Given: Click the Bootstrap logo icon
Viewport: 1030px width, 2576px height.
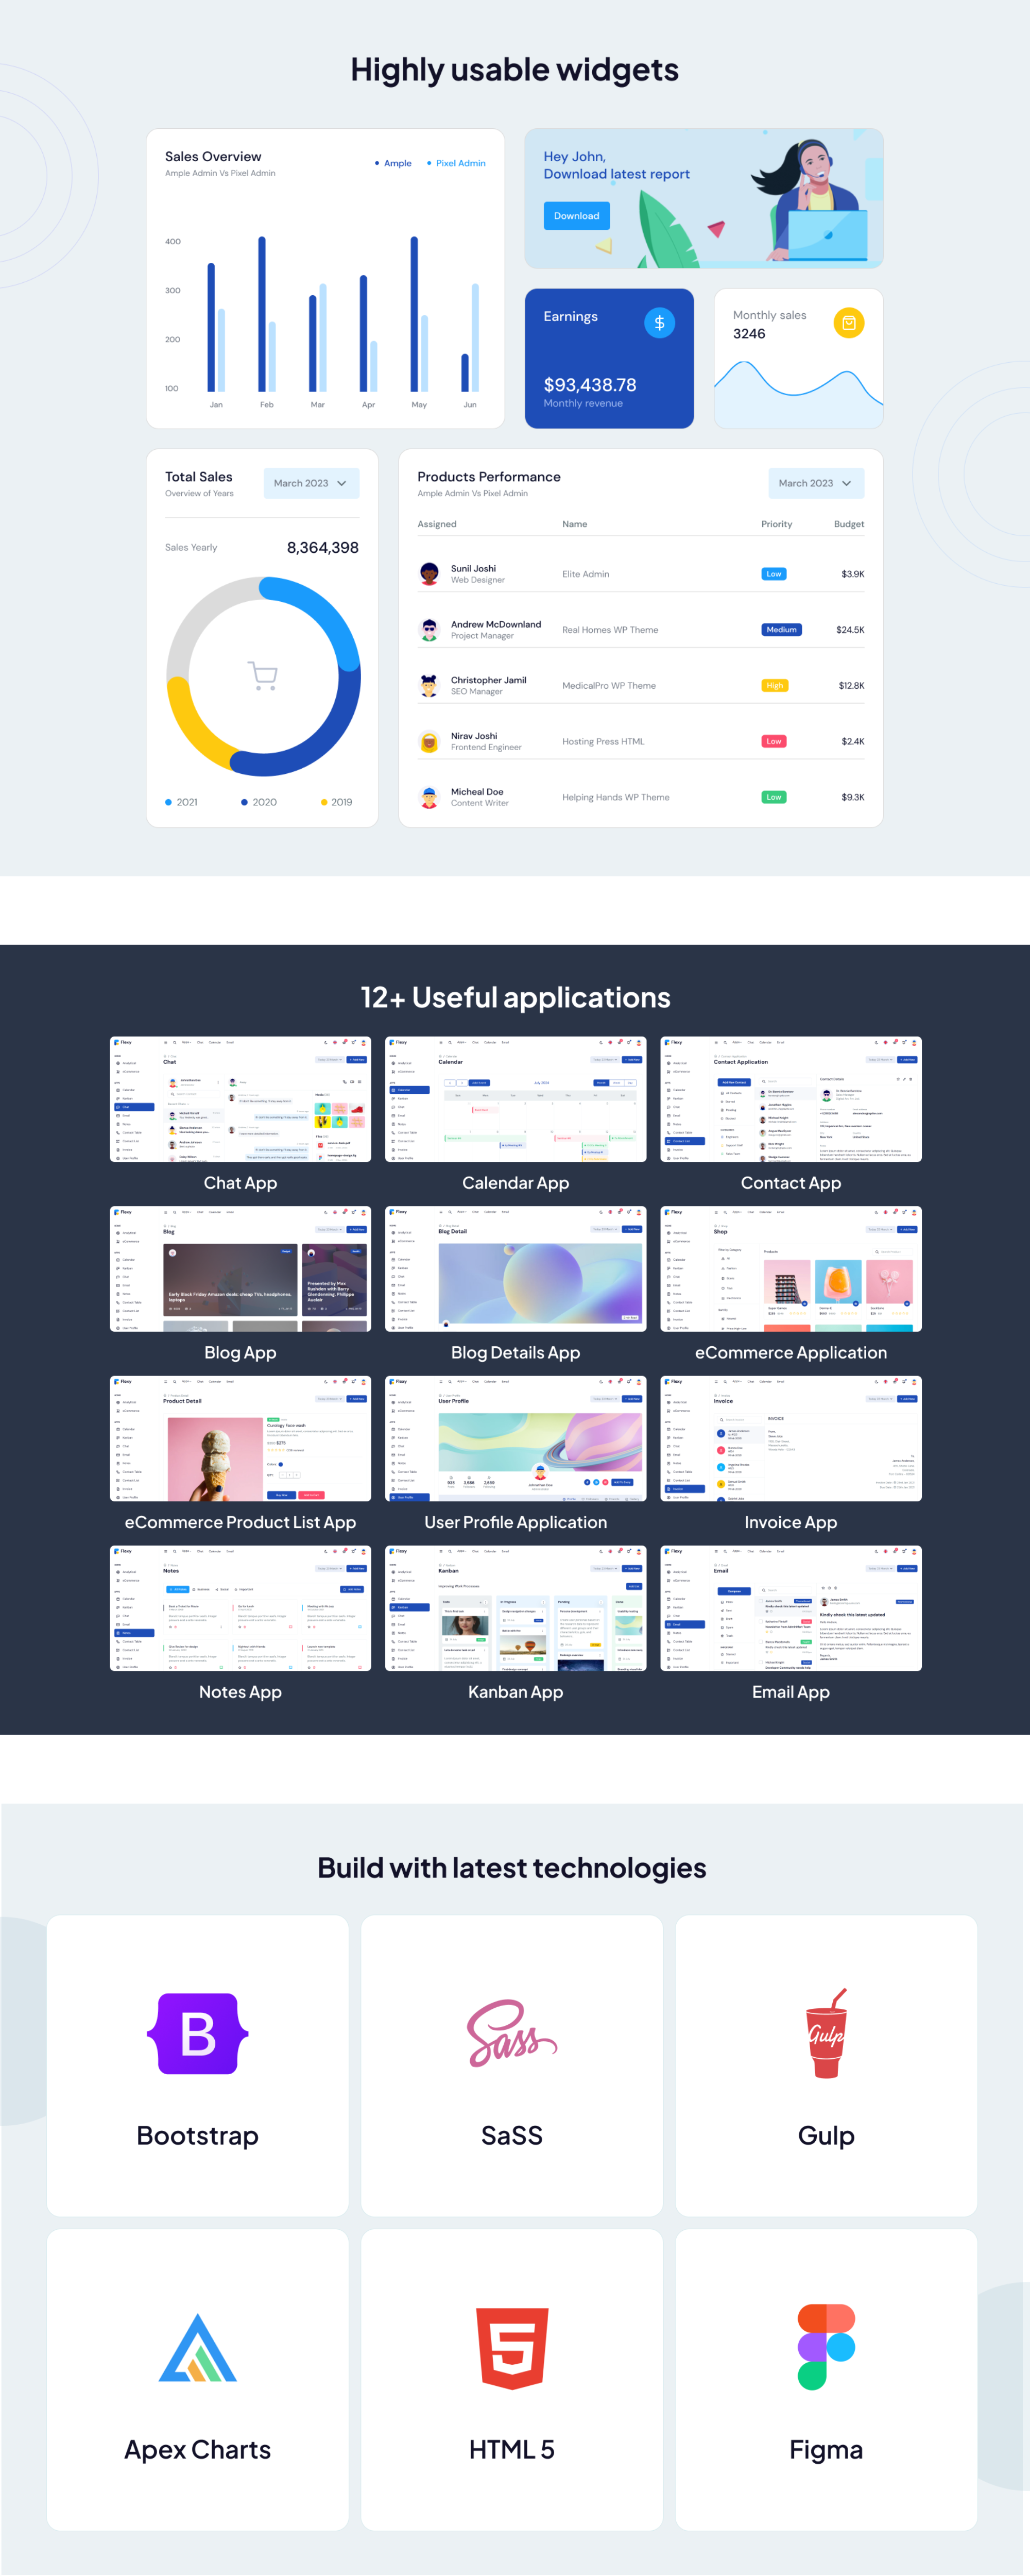Looking at the screenshot, I should (x=197, y=2035).
